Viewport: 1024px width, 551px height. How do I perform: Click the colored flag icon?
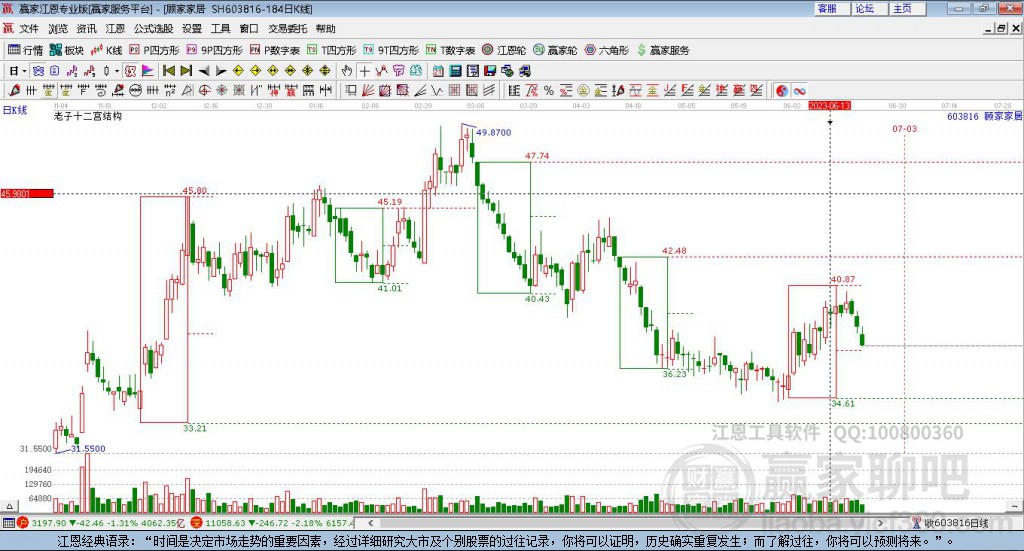tap(148, 71)
